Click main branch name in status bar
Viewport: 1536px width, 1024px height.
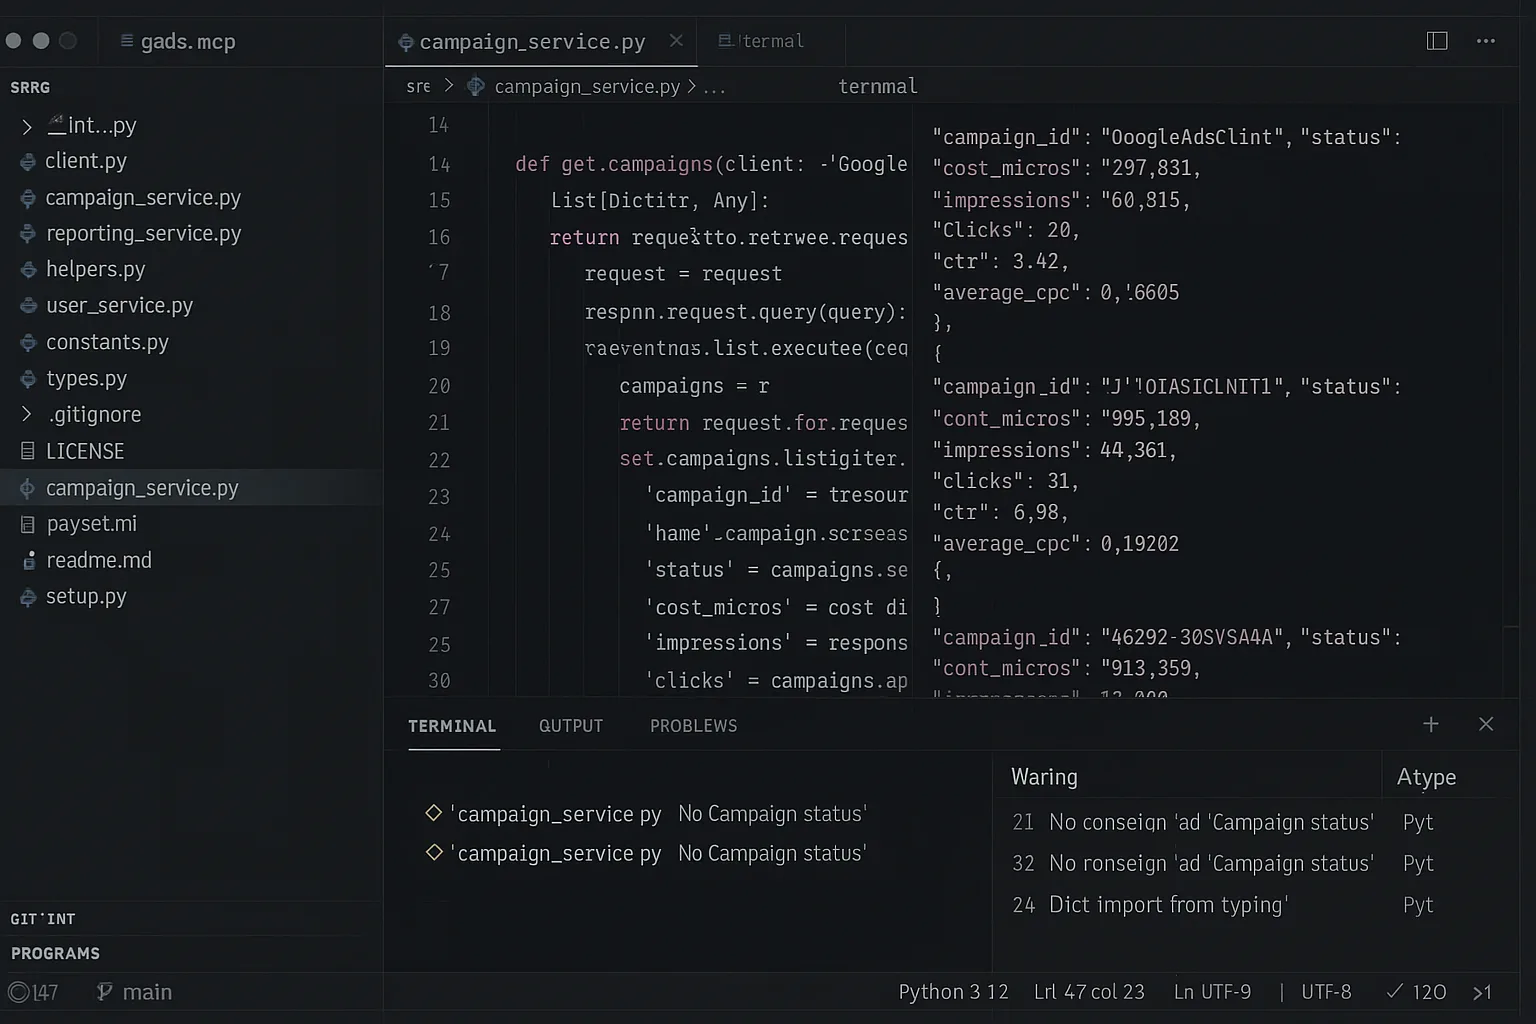tap(147, 992)
